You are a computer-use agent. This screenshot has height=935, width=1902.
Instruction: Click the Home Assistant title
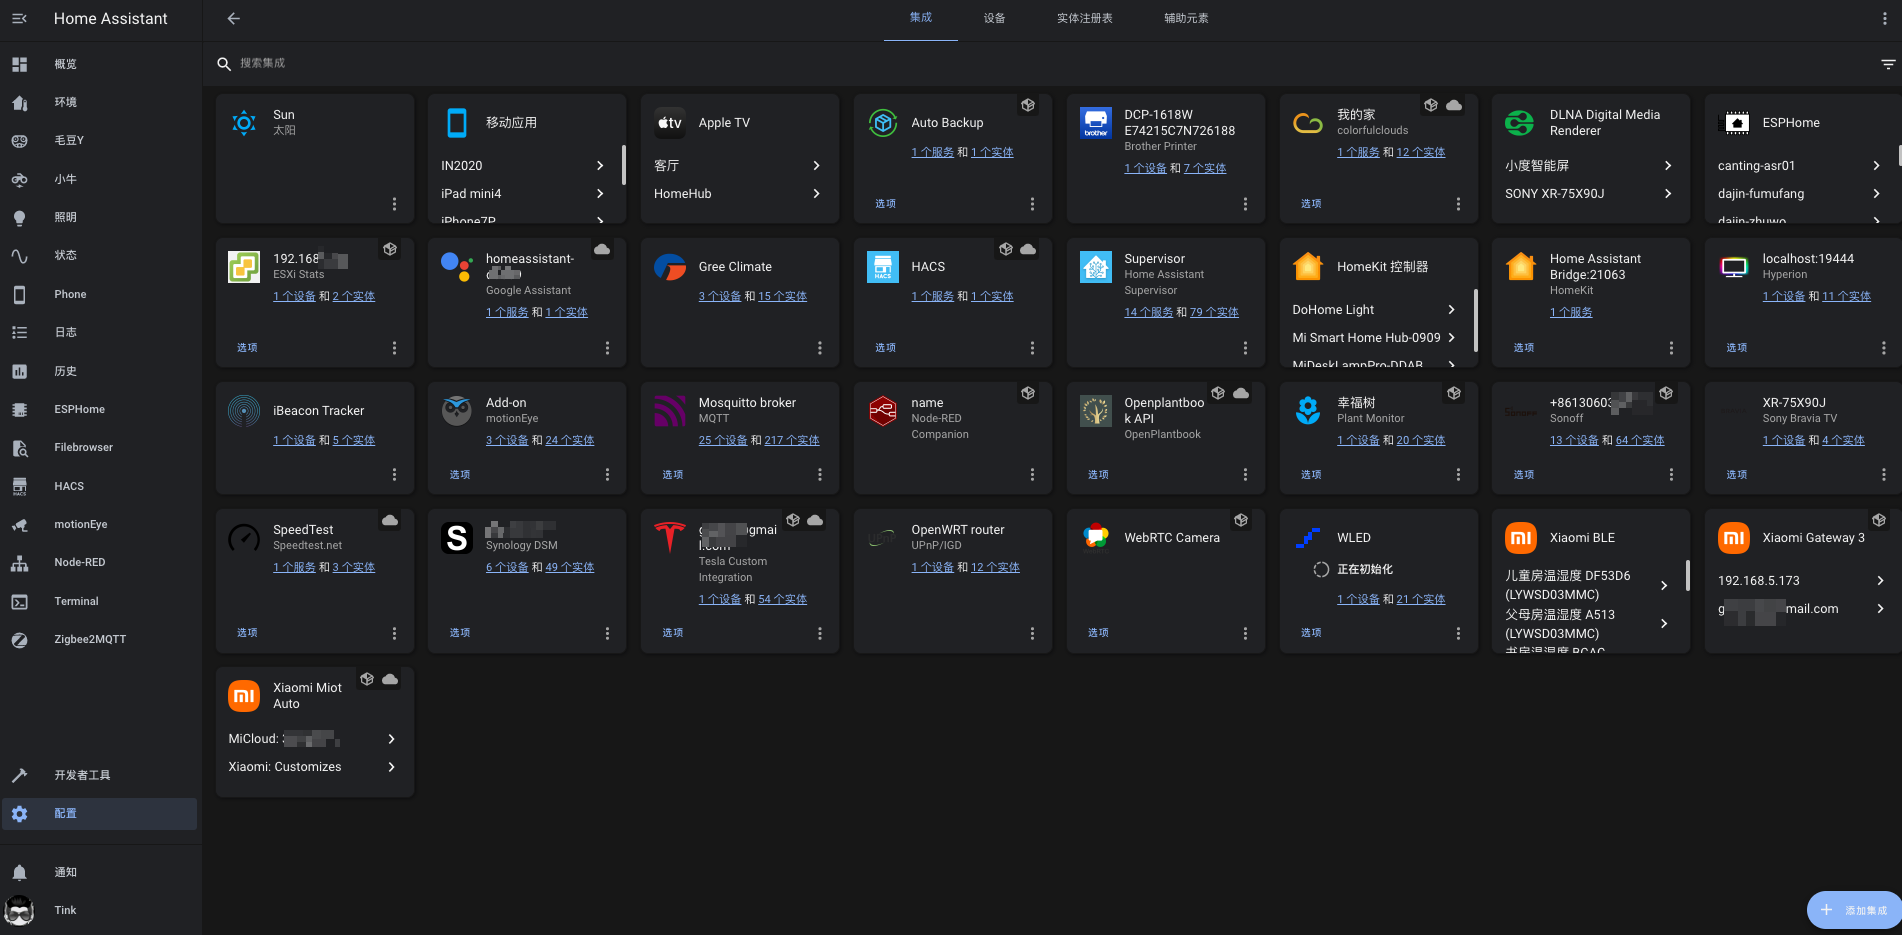pyautogui.click(x=111, y=19)
